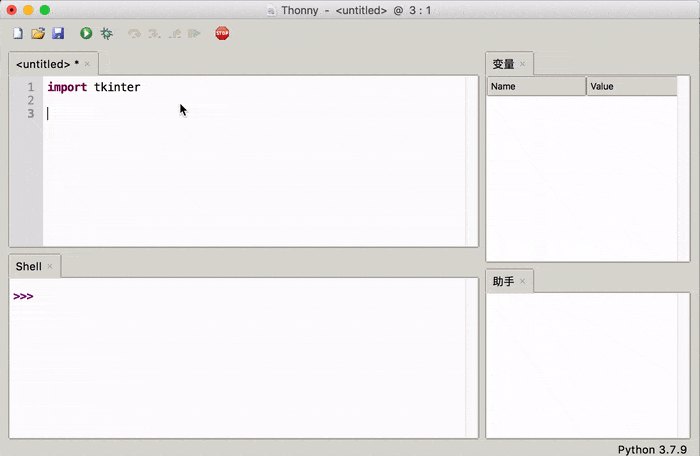Screen dimensions: 700x456
Task: Switch to the Shell tab
Action: tap(28, 267)
